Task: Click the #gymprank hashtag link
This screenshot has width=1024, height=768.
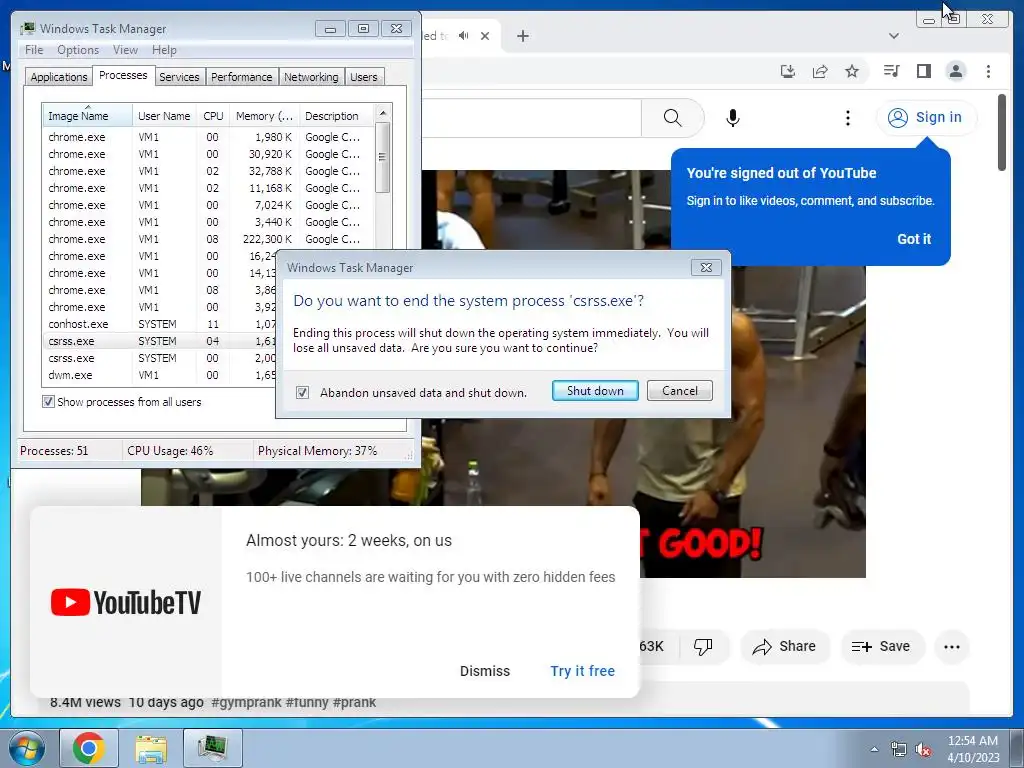Action: (x=246, y=703)
